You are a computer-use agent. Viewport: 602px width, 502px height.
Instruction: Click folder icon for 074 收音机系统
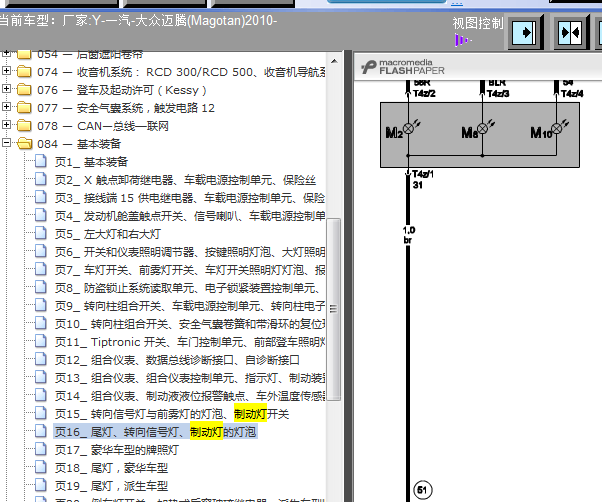(25, 71)
